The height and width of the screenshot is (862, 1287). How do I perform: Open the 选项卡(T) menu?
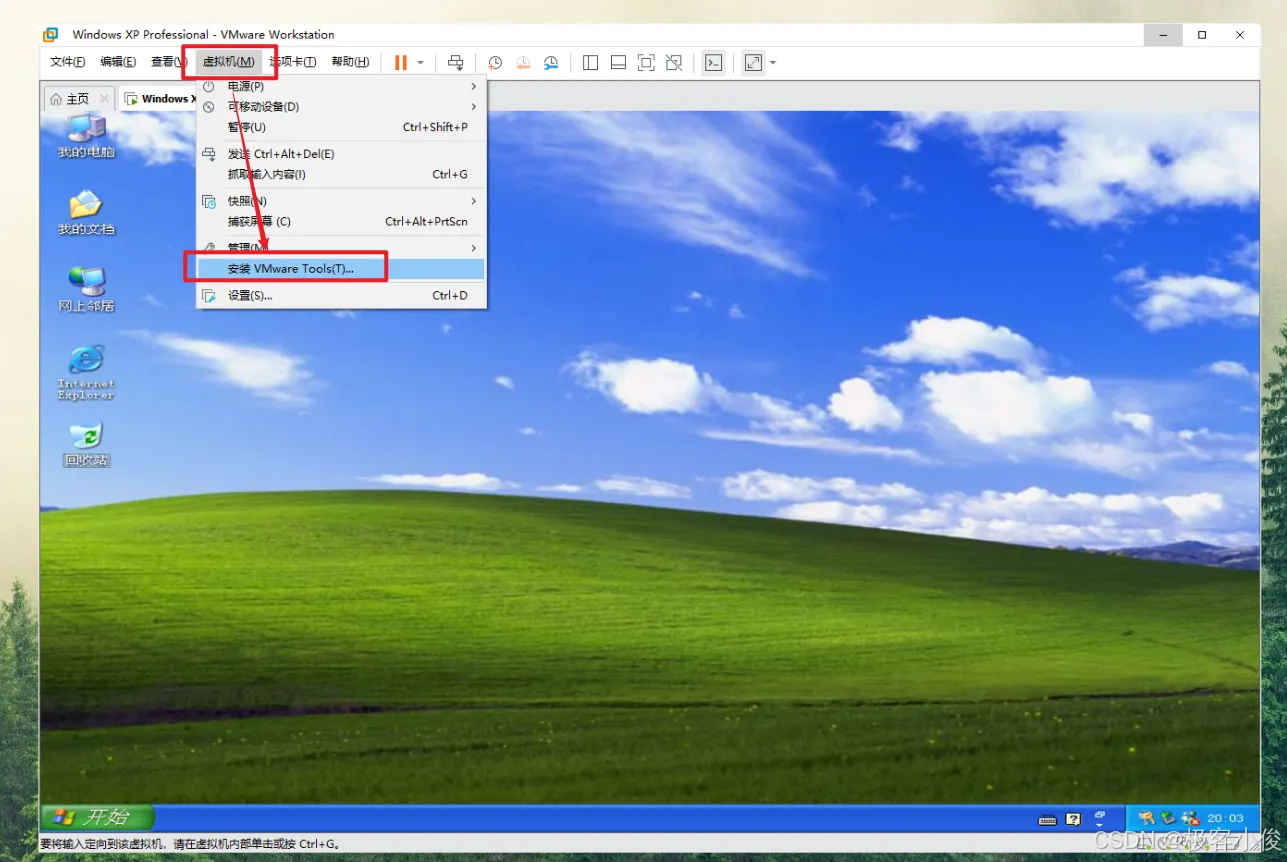pyautogui.click(x=293, y=62)
